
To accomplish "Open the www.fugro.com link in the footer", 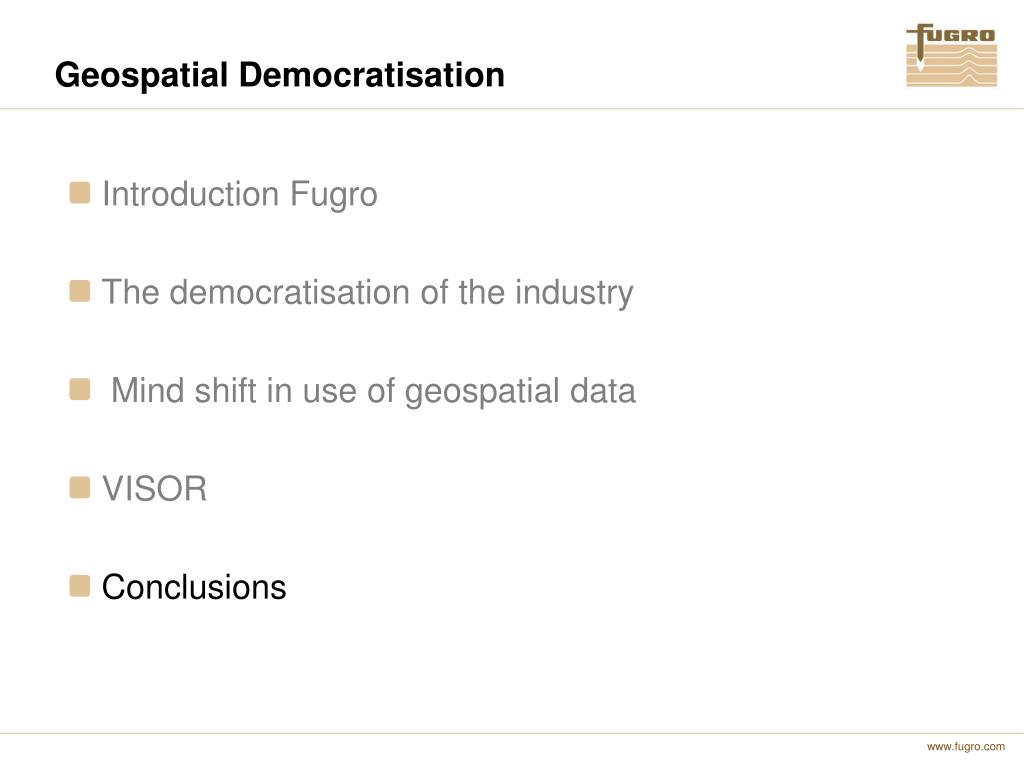I will (x=966, y=746).
